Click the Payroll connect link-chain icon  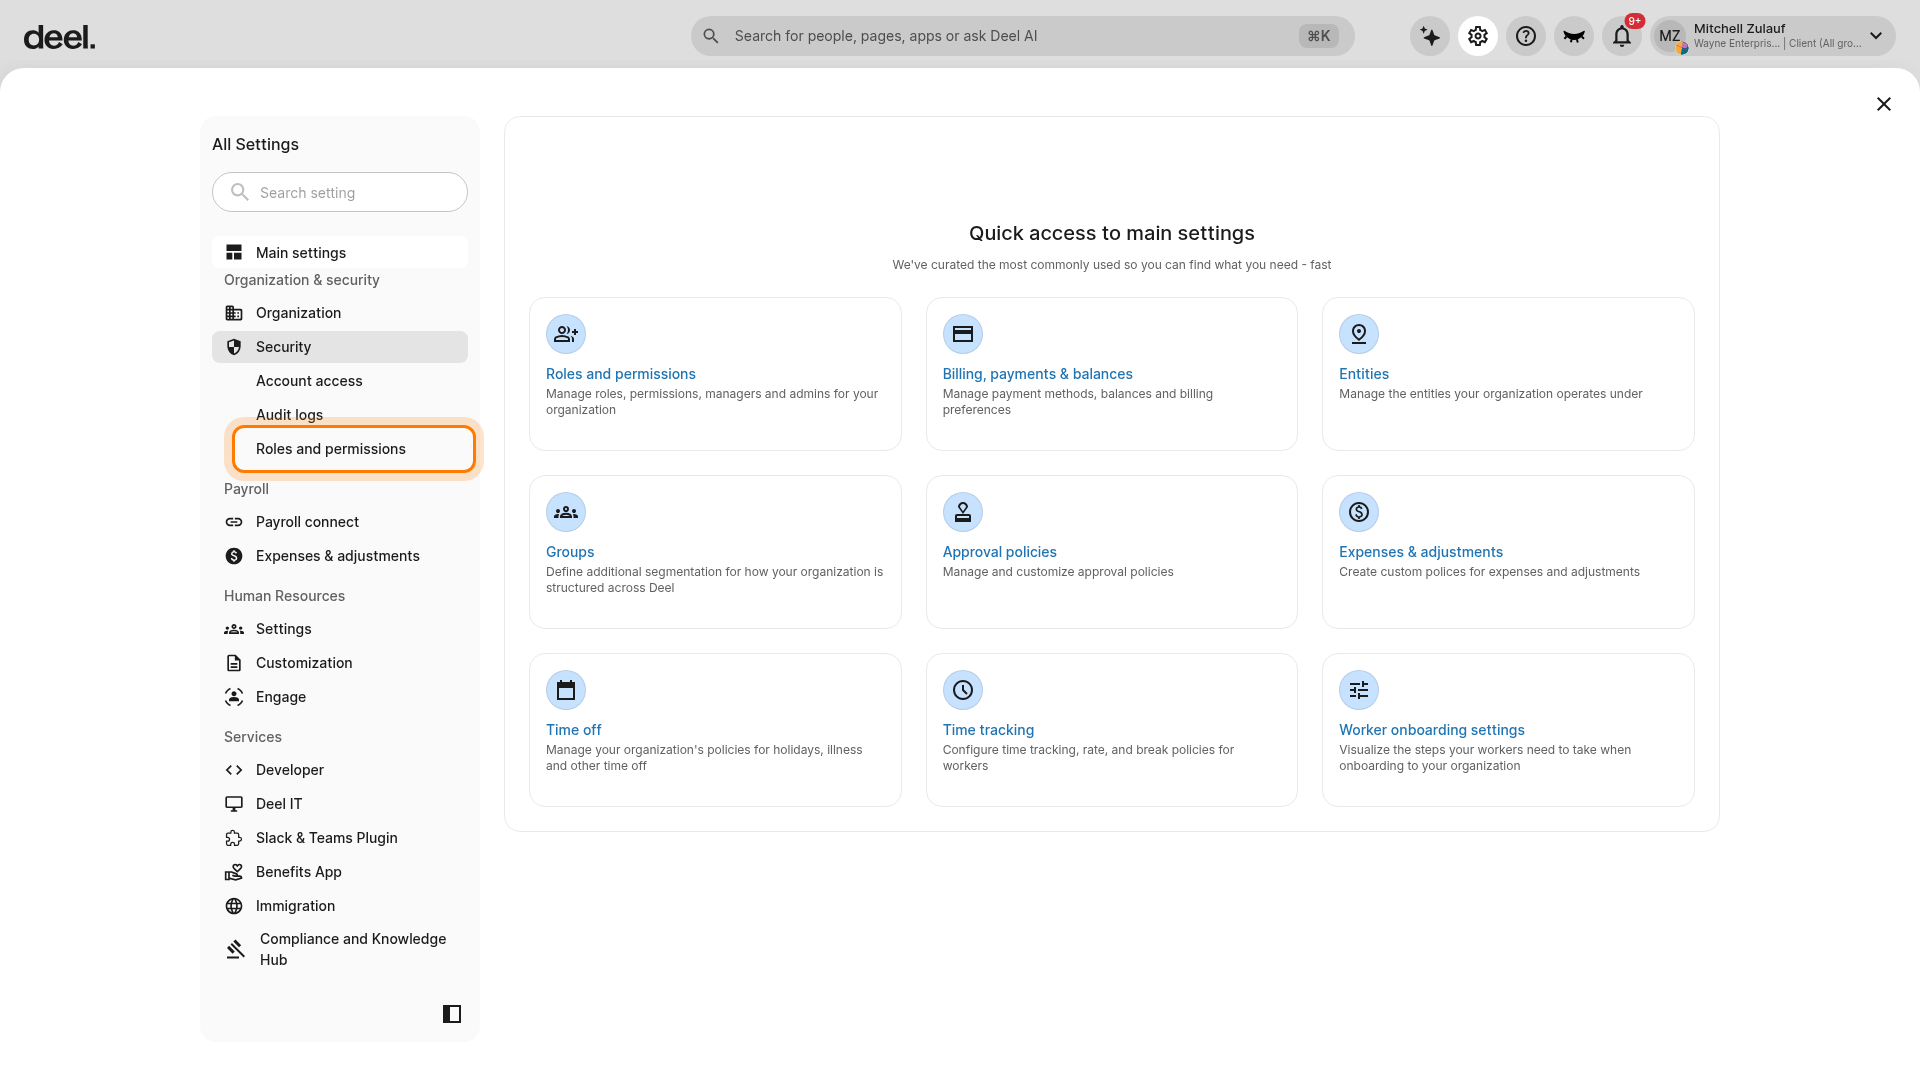pos(234,522)
